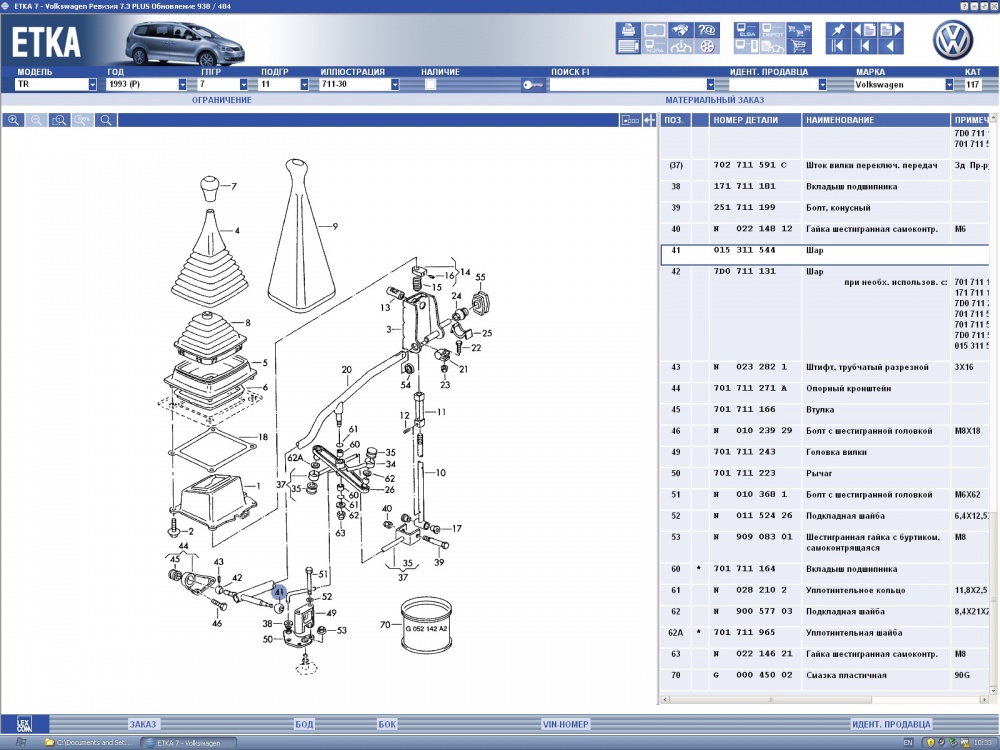
Task: Toggle the НАЛИЧИЕ checkbox
Action: click(430, 85)
